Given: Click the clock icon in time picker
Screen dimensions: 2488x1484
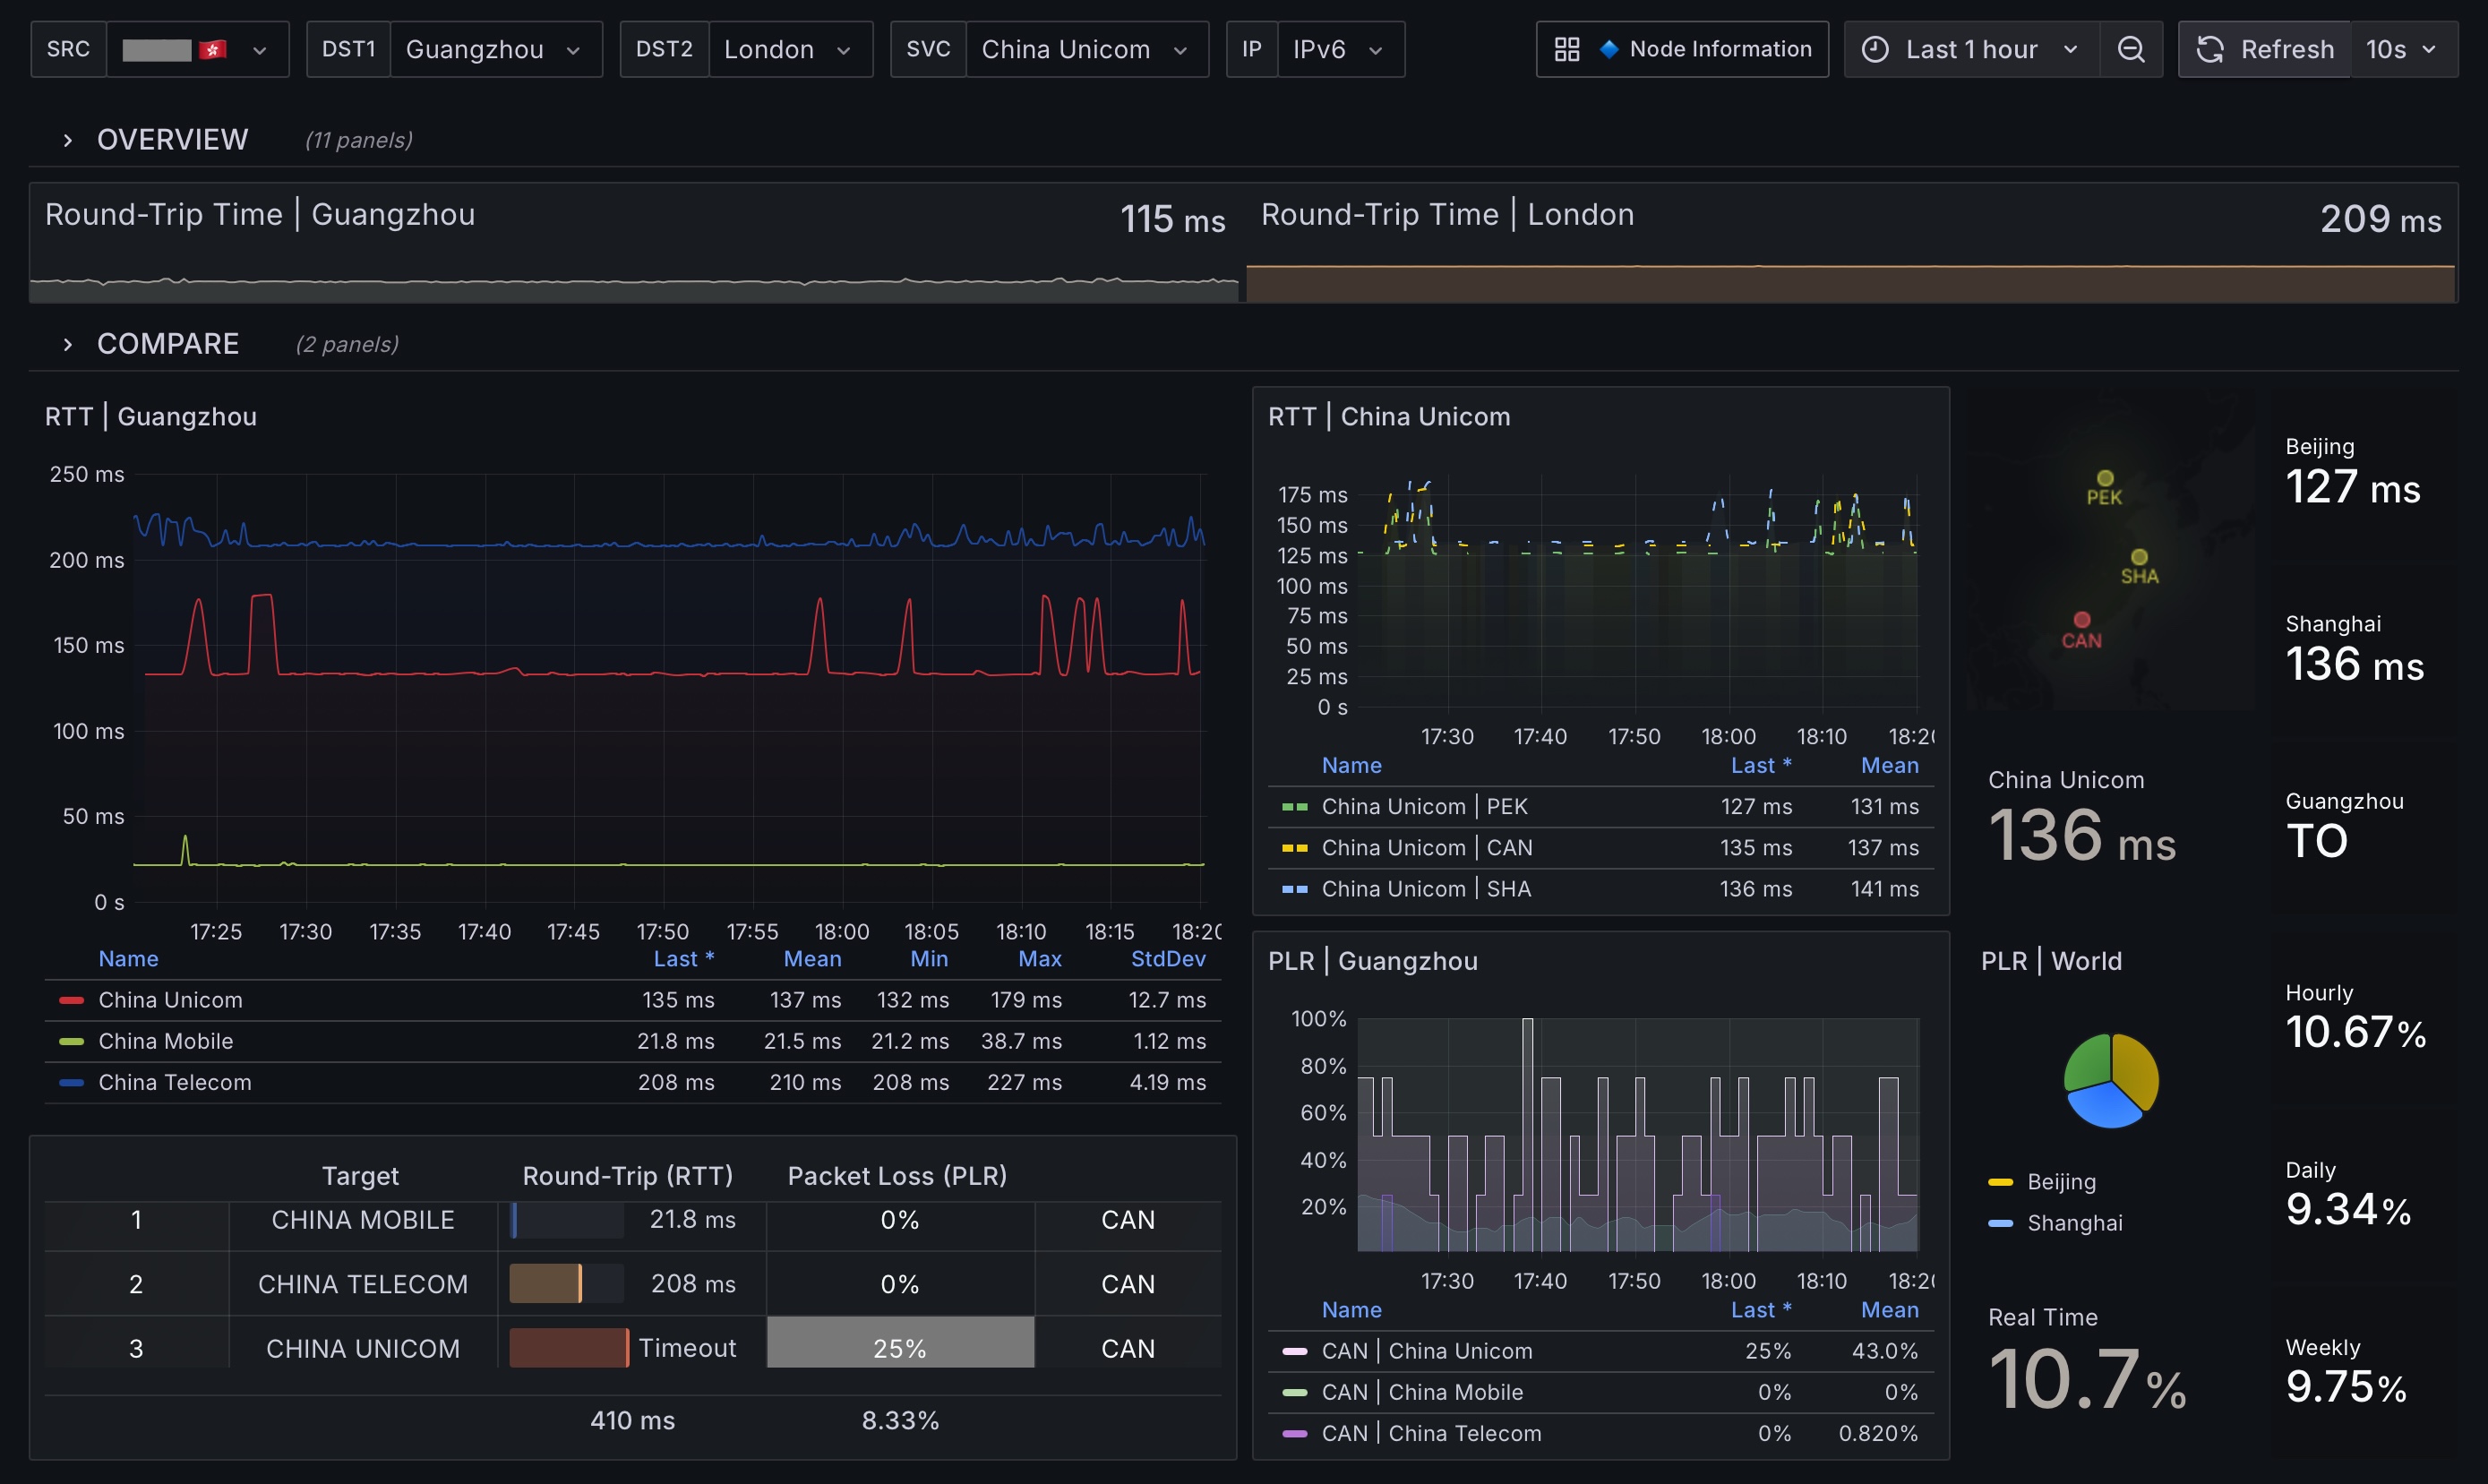Looking at the screenshot, I should 1875,49.
